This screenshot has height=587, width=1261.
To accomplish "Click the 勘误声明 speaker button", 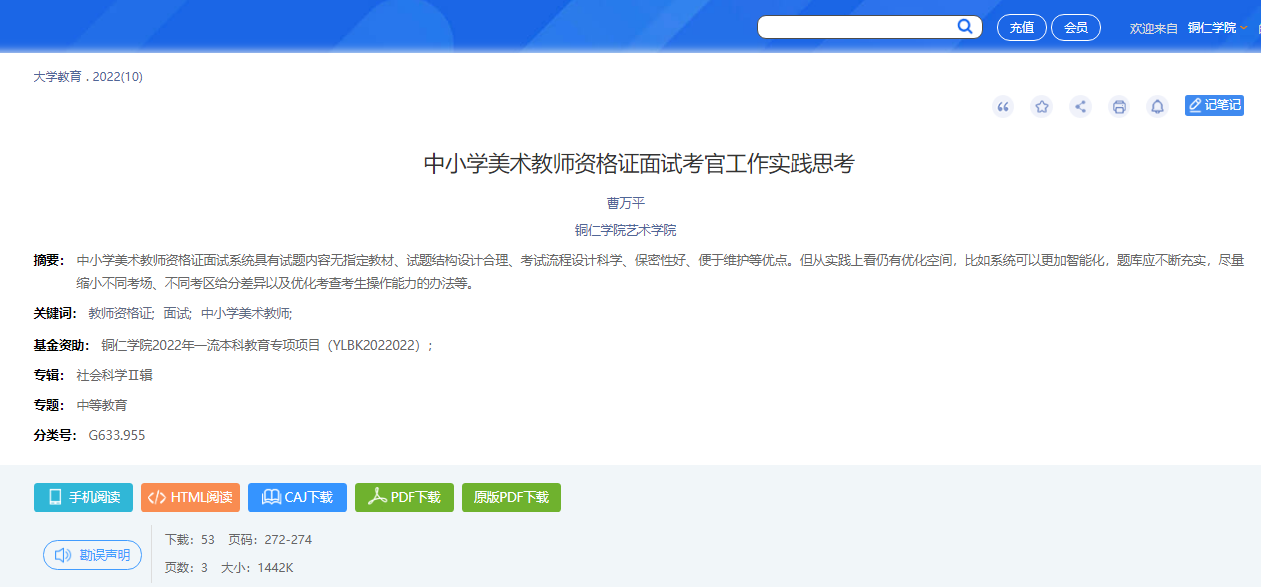I will coord(92,555).
